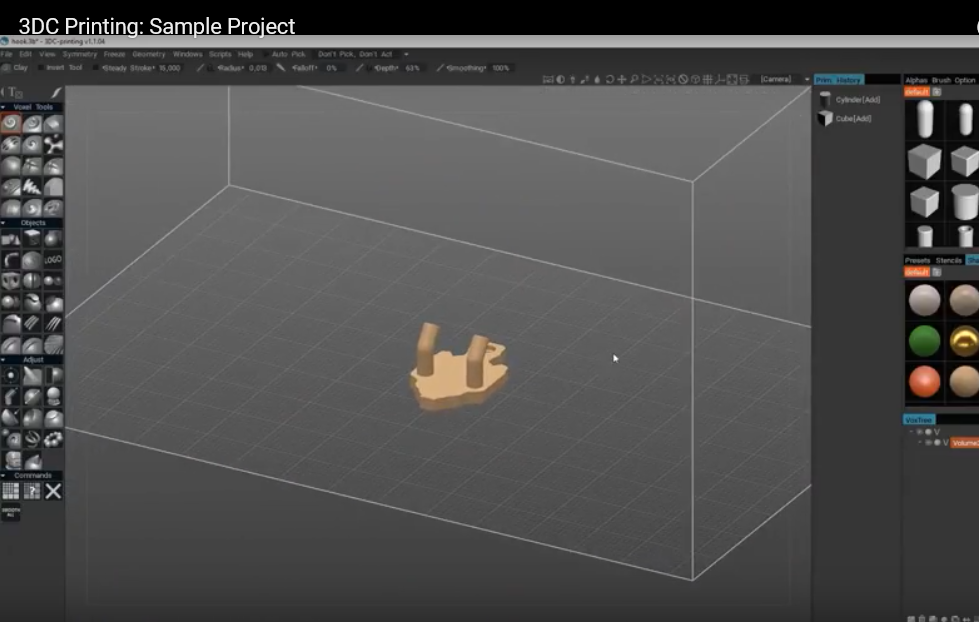This screenshot has width=979, height=622.
Task: Toggle the Radius pressure checkbox
Action: coord(210,67)
